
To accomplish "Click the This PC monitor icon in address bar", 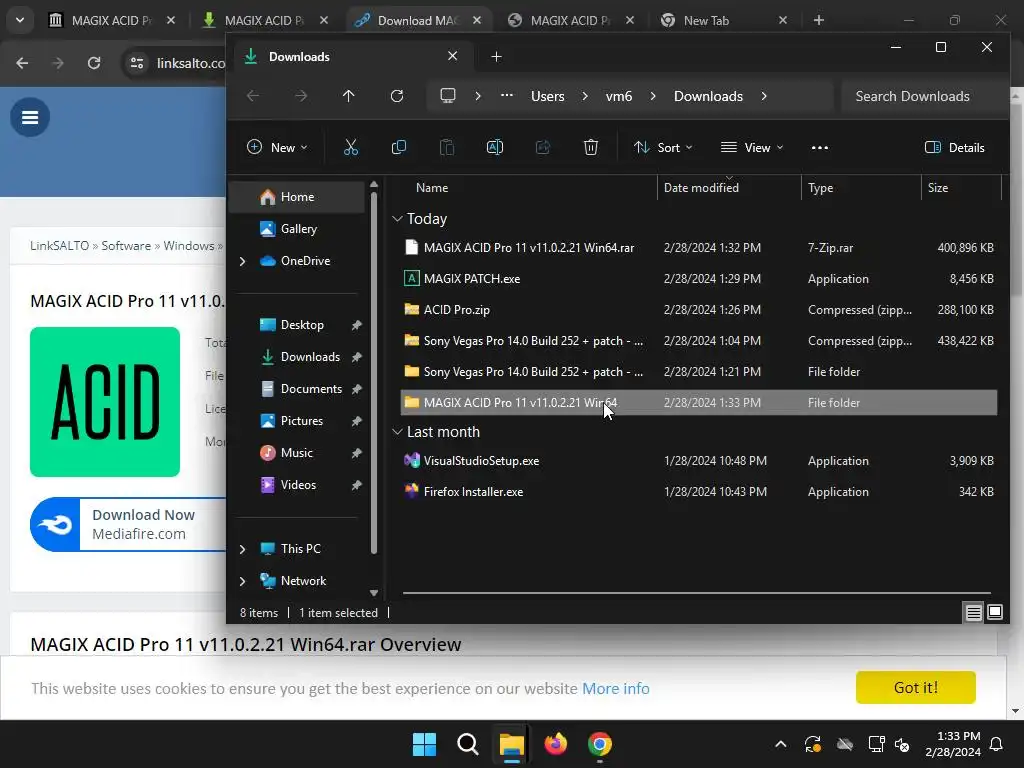I will point(448,96).
